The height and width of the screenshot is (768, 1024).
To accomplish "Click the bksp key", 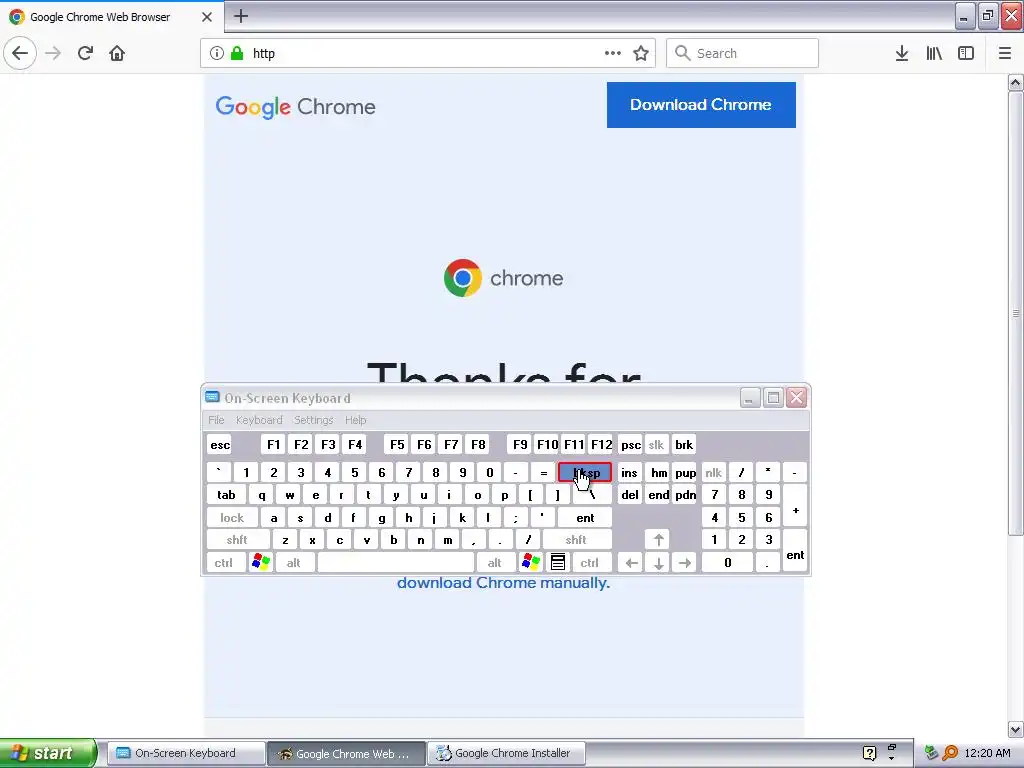I will coord(585,472).
